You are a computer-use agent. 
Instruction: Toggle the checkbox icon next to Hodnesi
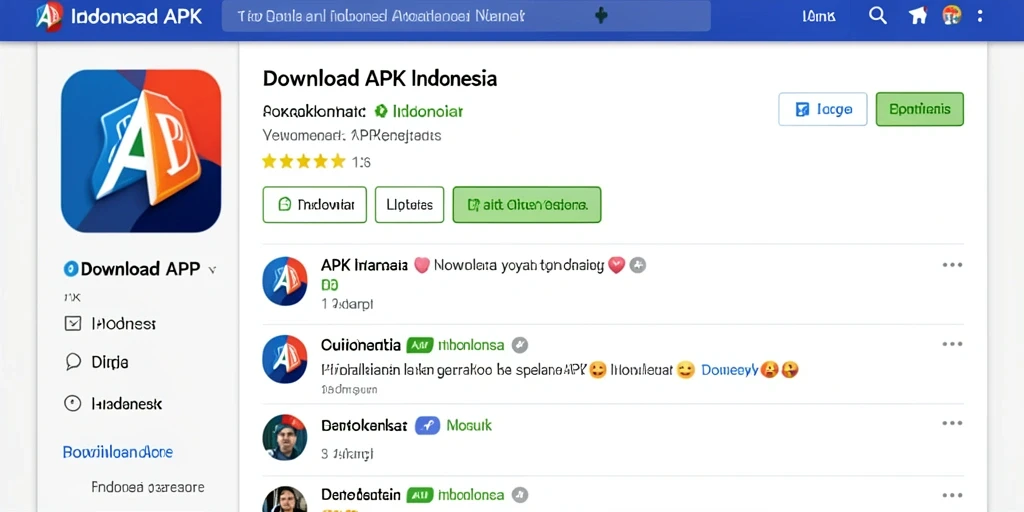tap(72, 323)
